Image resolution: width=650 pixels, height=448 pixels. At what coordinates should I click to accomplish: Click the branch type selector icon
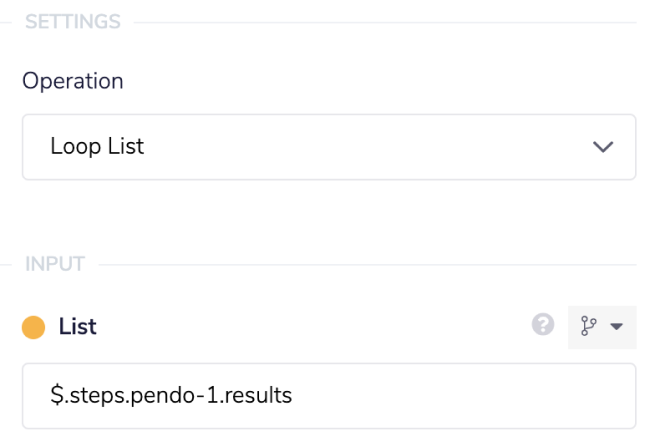tap(590, 327)
